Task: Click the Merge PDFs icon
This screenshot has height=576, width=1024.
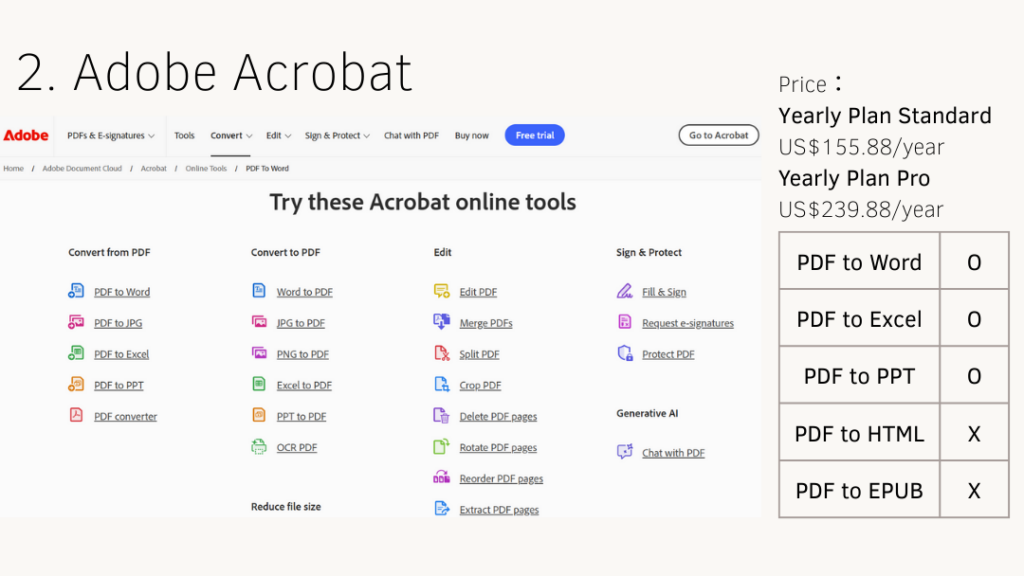Action: click(x=441, y=321)
